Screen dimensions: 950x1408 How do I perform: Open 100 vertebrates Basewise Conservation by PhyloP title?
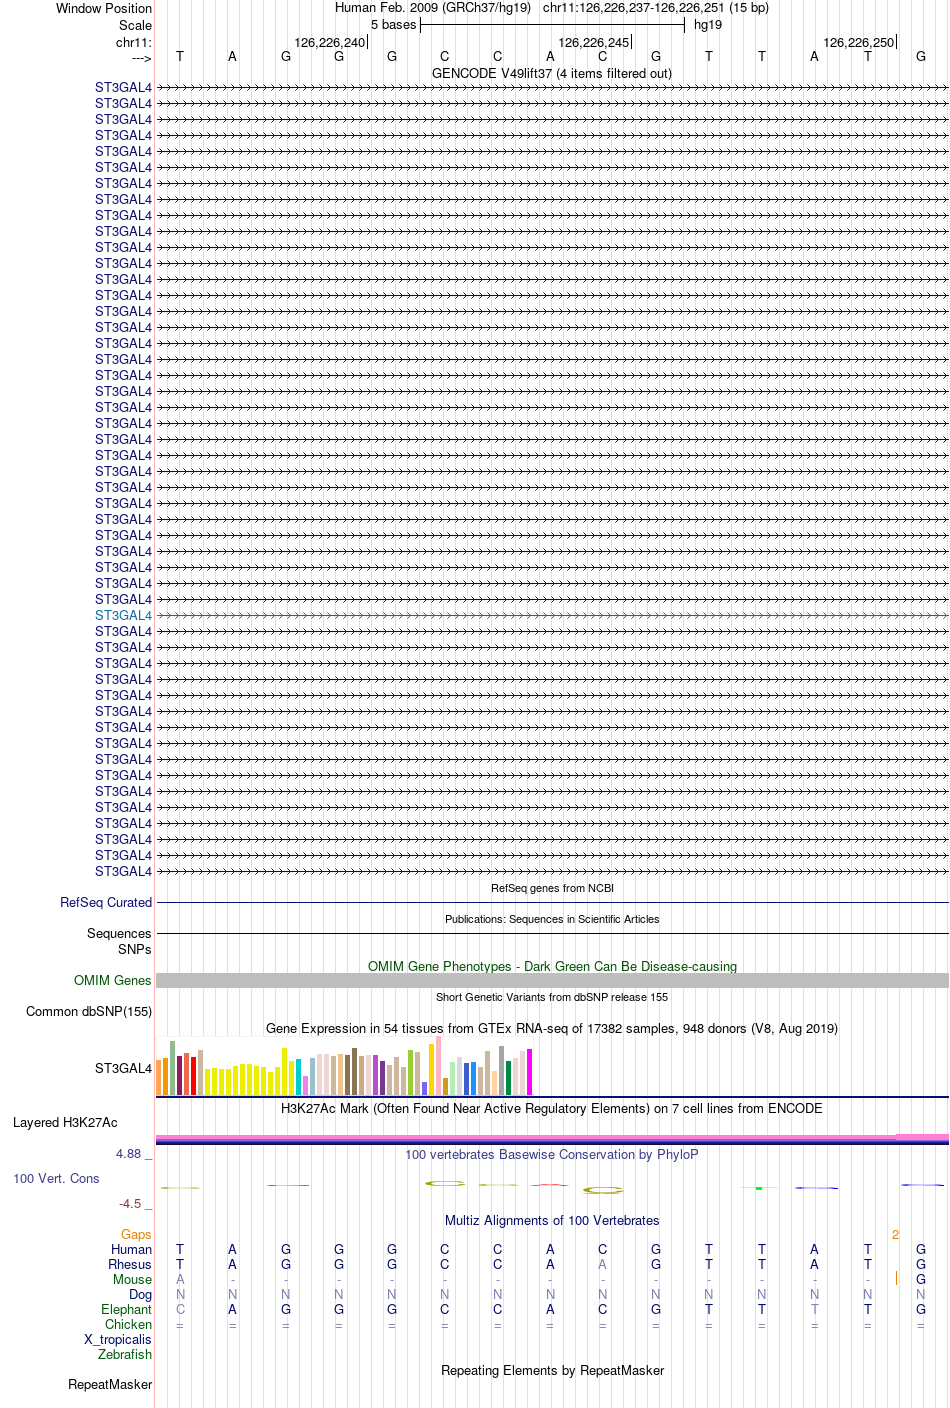click(x=552, y=1154)
